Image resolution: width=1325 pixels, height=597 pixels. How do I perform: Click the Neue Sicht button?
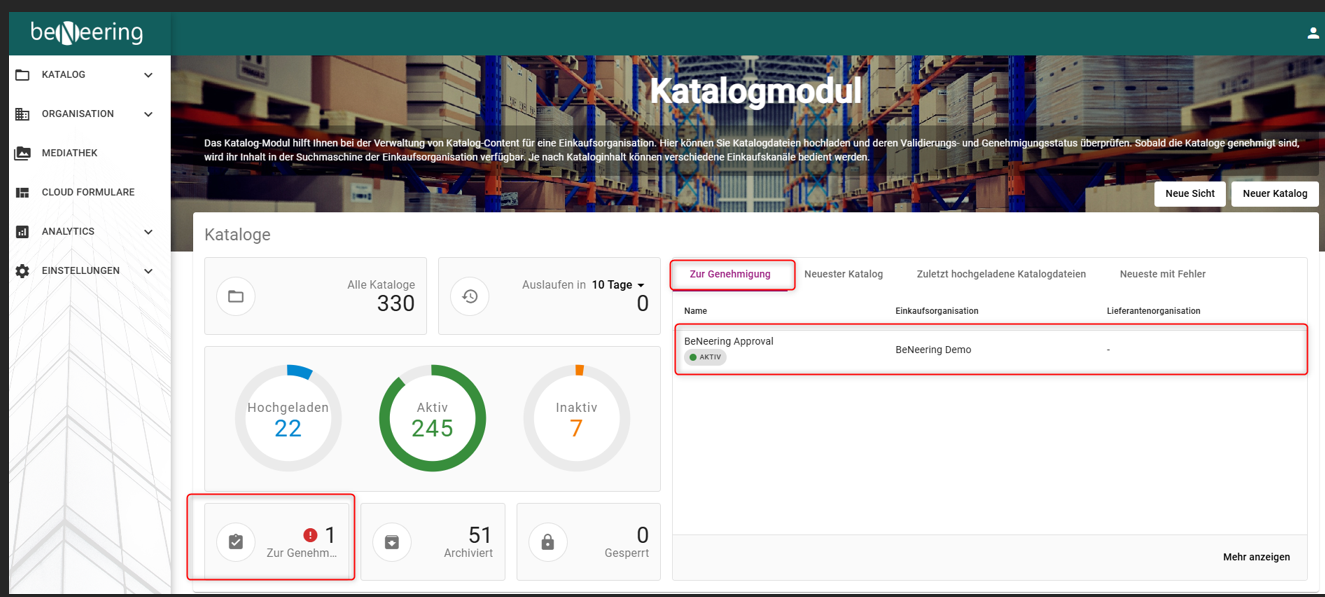point(1189,194)
